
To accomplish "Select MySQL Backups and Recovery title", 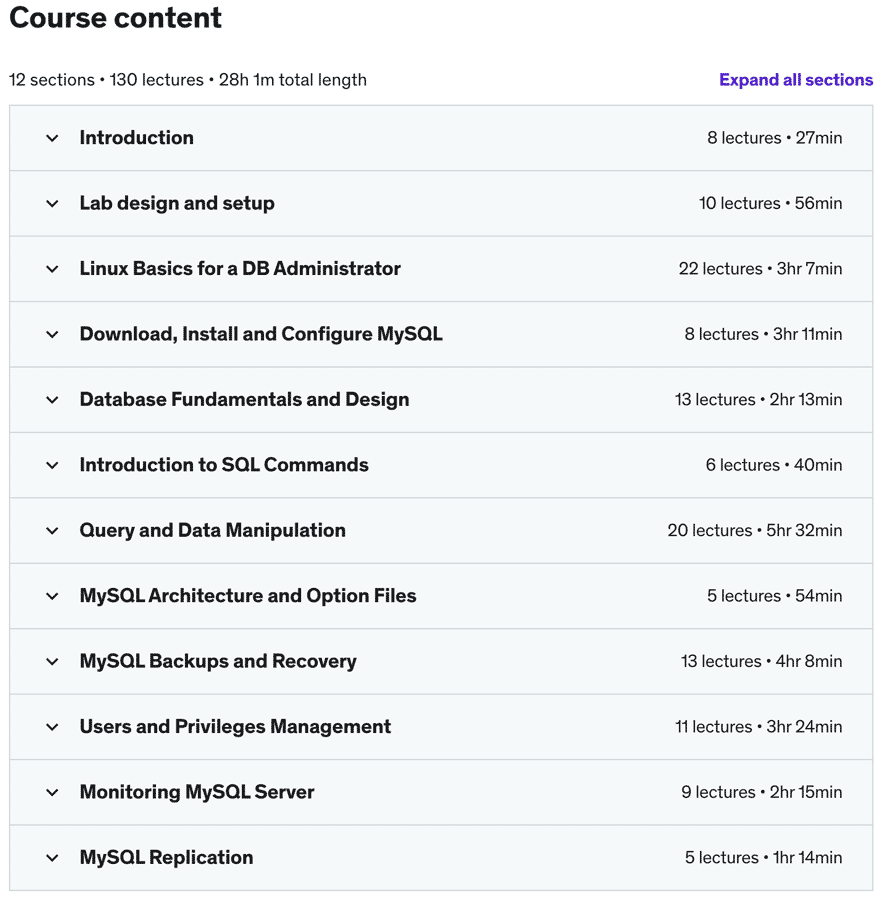I will click(x=218, y=661).
